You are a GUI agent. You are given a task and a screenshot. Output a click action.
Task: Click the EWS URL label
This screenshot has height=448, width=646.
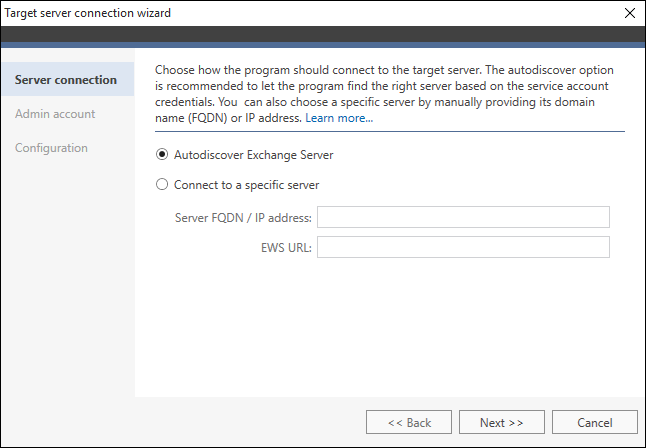pyautogui.click(x=286, y=248)
